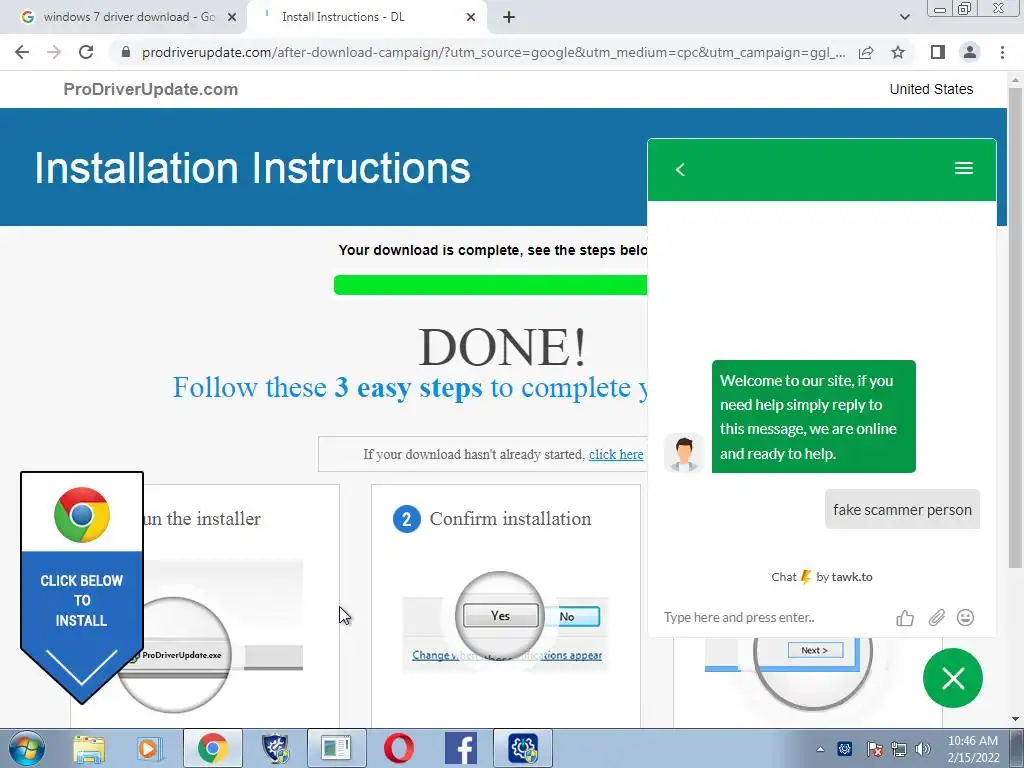
Task: Open the shield gear app in taskbar
Action: tap(275, 748)
